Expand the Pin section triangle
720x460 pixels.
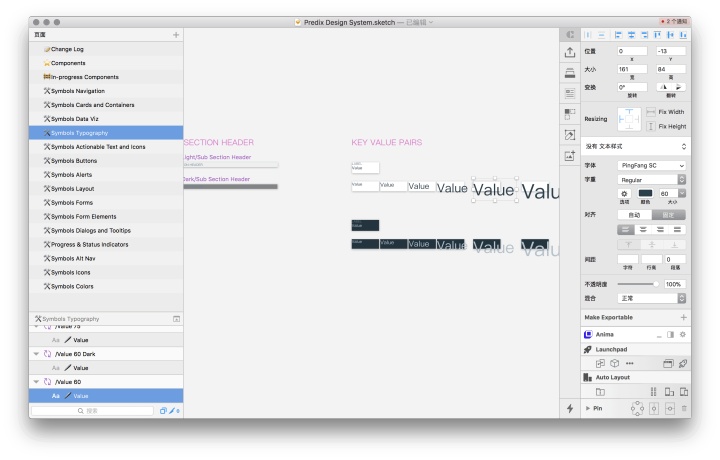pos(588,408)
